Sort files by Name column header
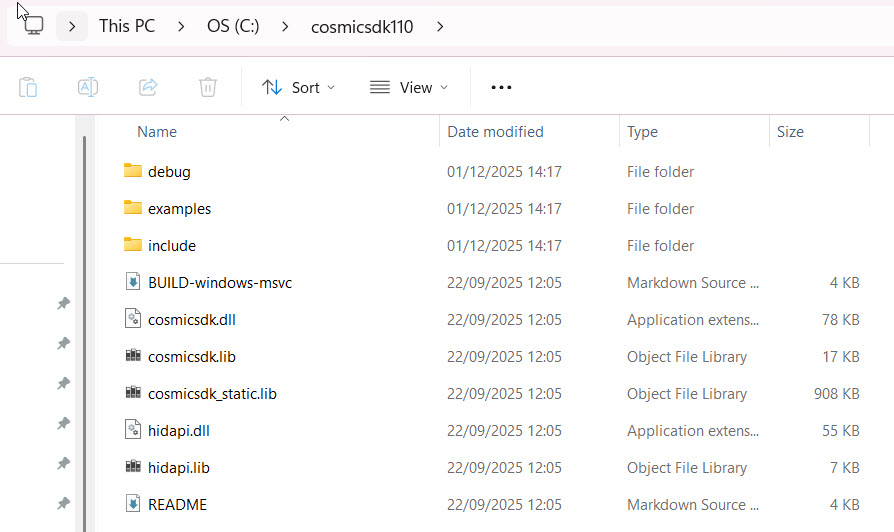Image resolution: width=894 pixels, height=532 pixels. coord(157,132)
